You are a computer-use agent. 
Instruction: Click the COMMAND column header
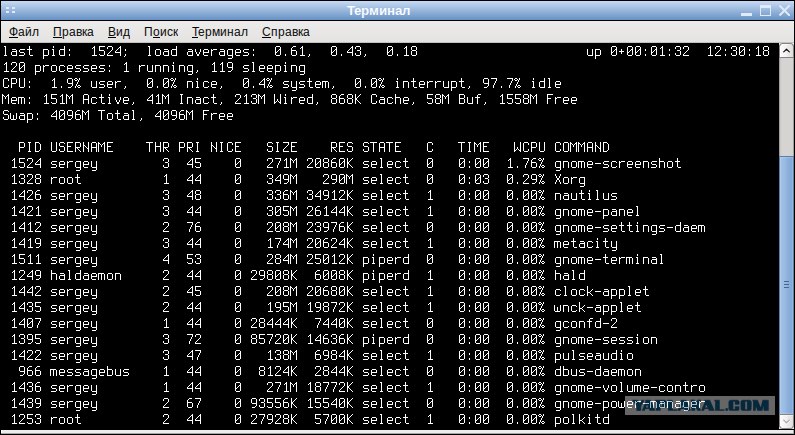(582, 148)
